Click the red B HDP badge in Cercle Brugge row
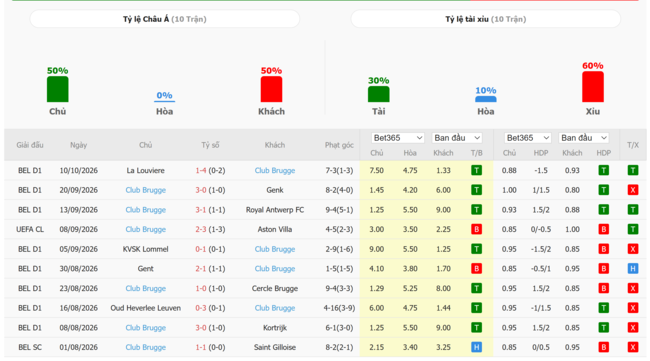Image resolution: width=650 pixels, height=361 pixels. point(604,288)
